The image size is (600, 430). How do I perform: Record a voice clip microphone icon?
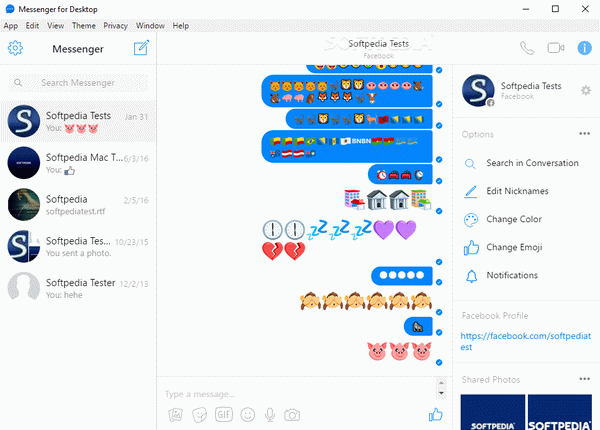270,415
